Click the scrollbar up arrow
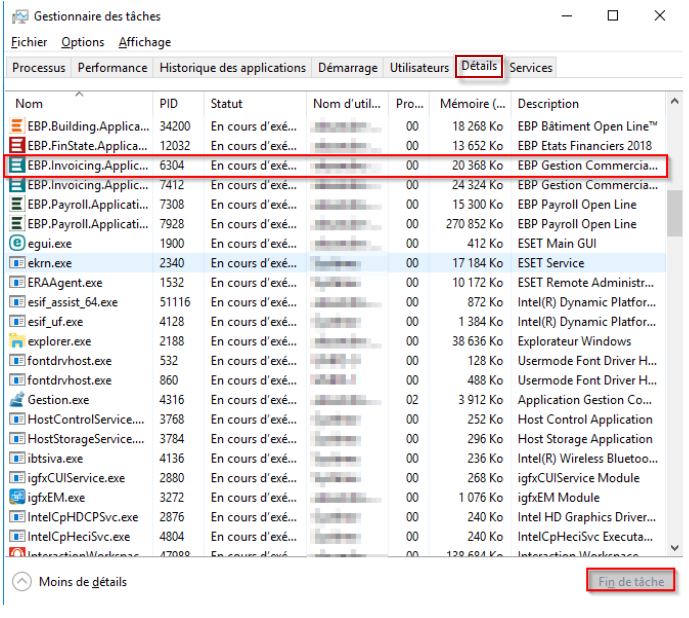 click(674, 102)
